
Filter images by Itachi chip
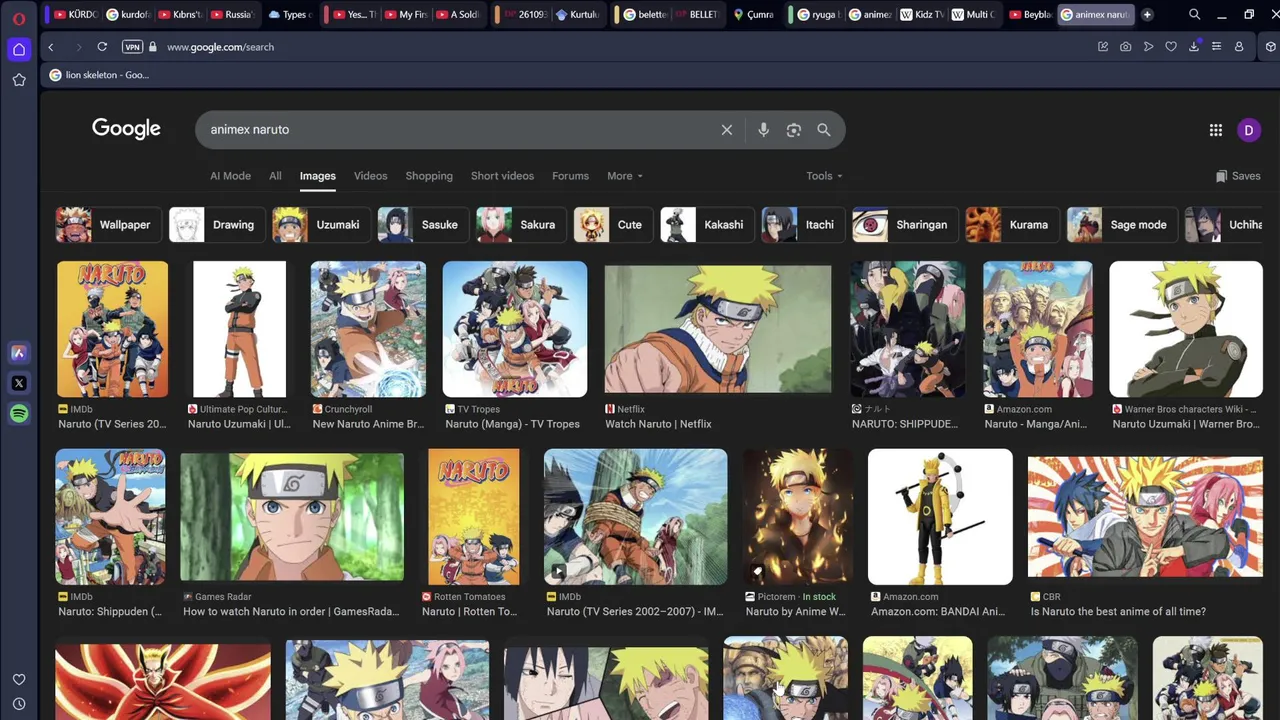803,225
